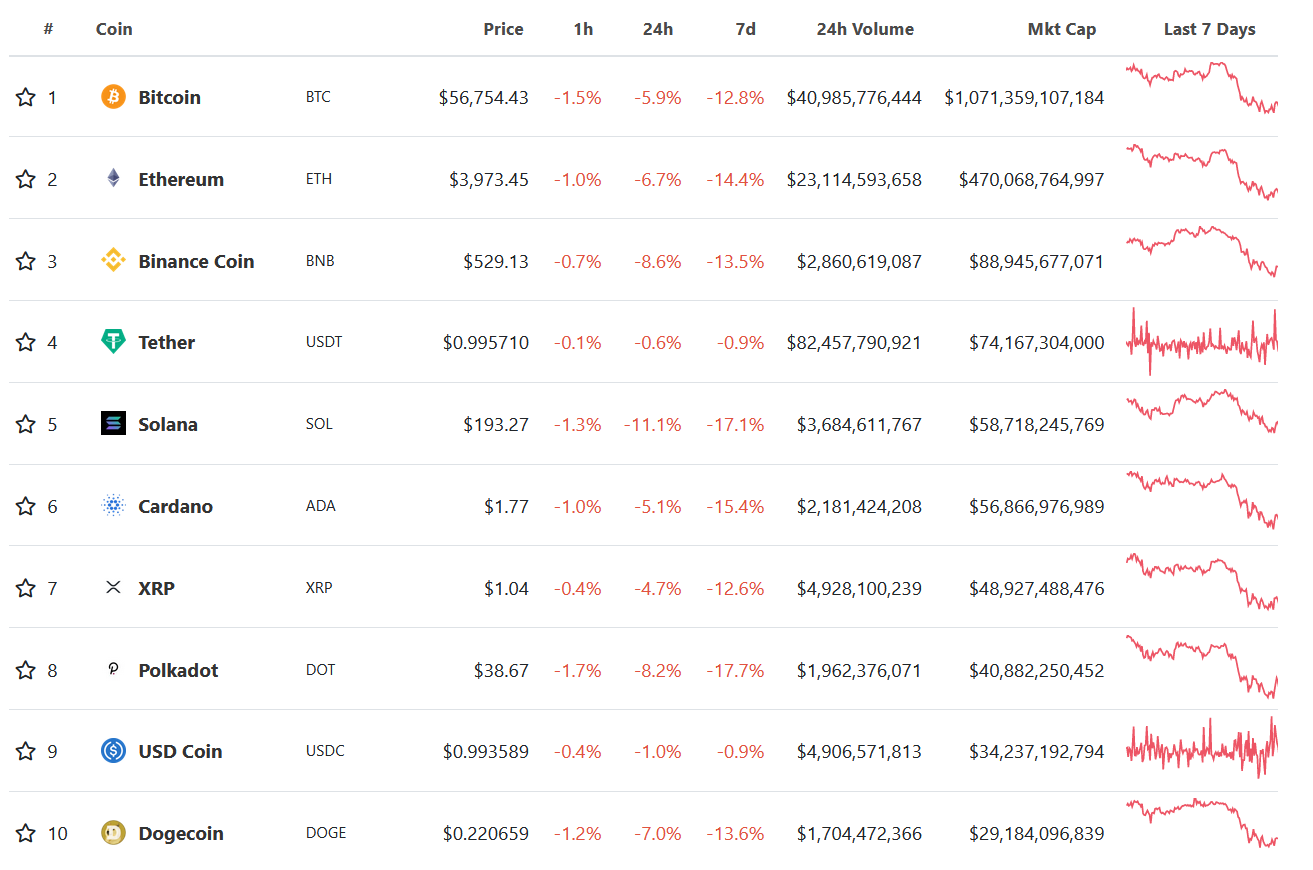Open the Cardano coin link
The height and width of the screenshot is (870, 1313).
click(175, 506)
